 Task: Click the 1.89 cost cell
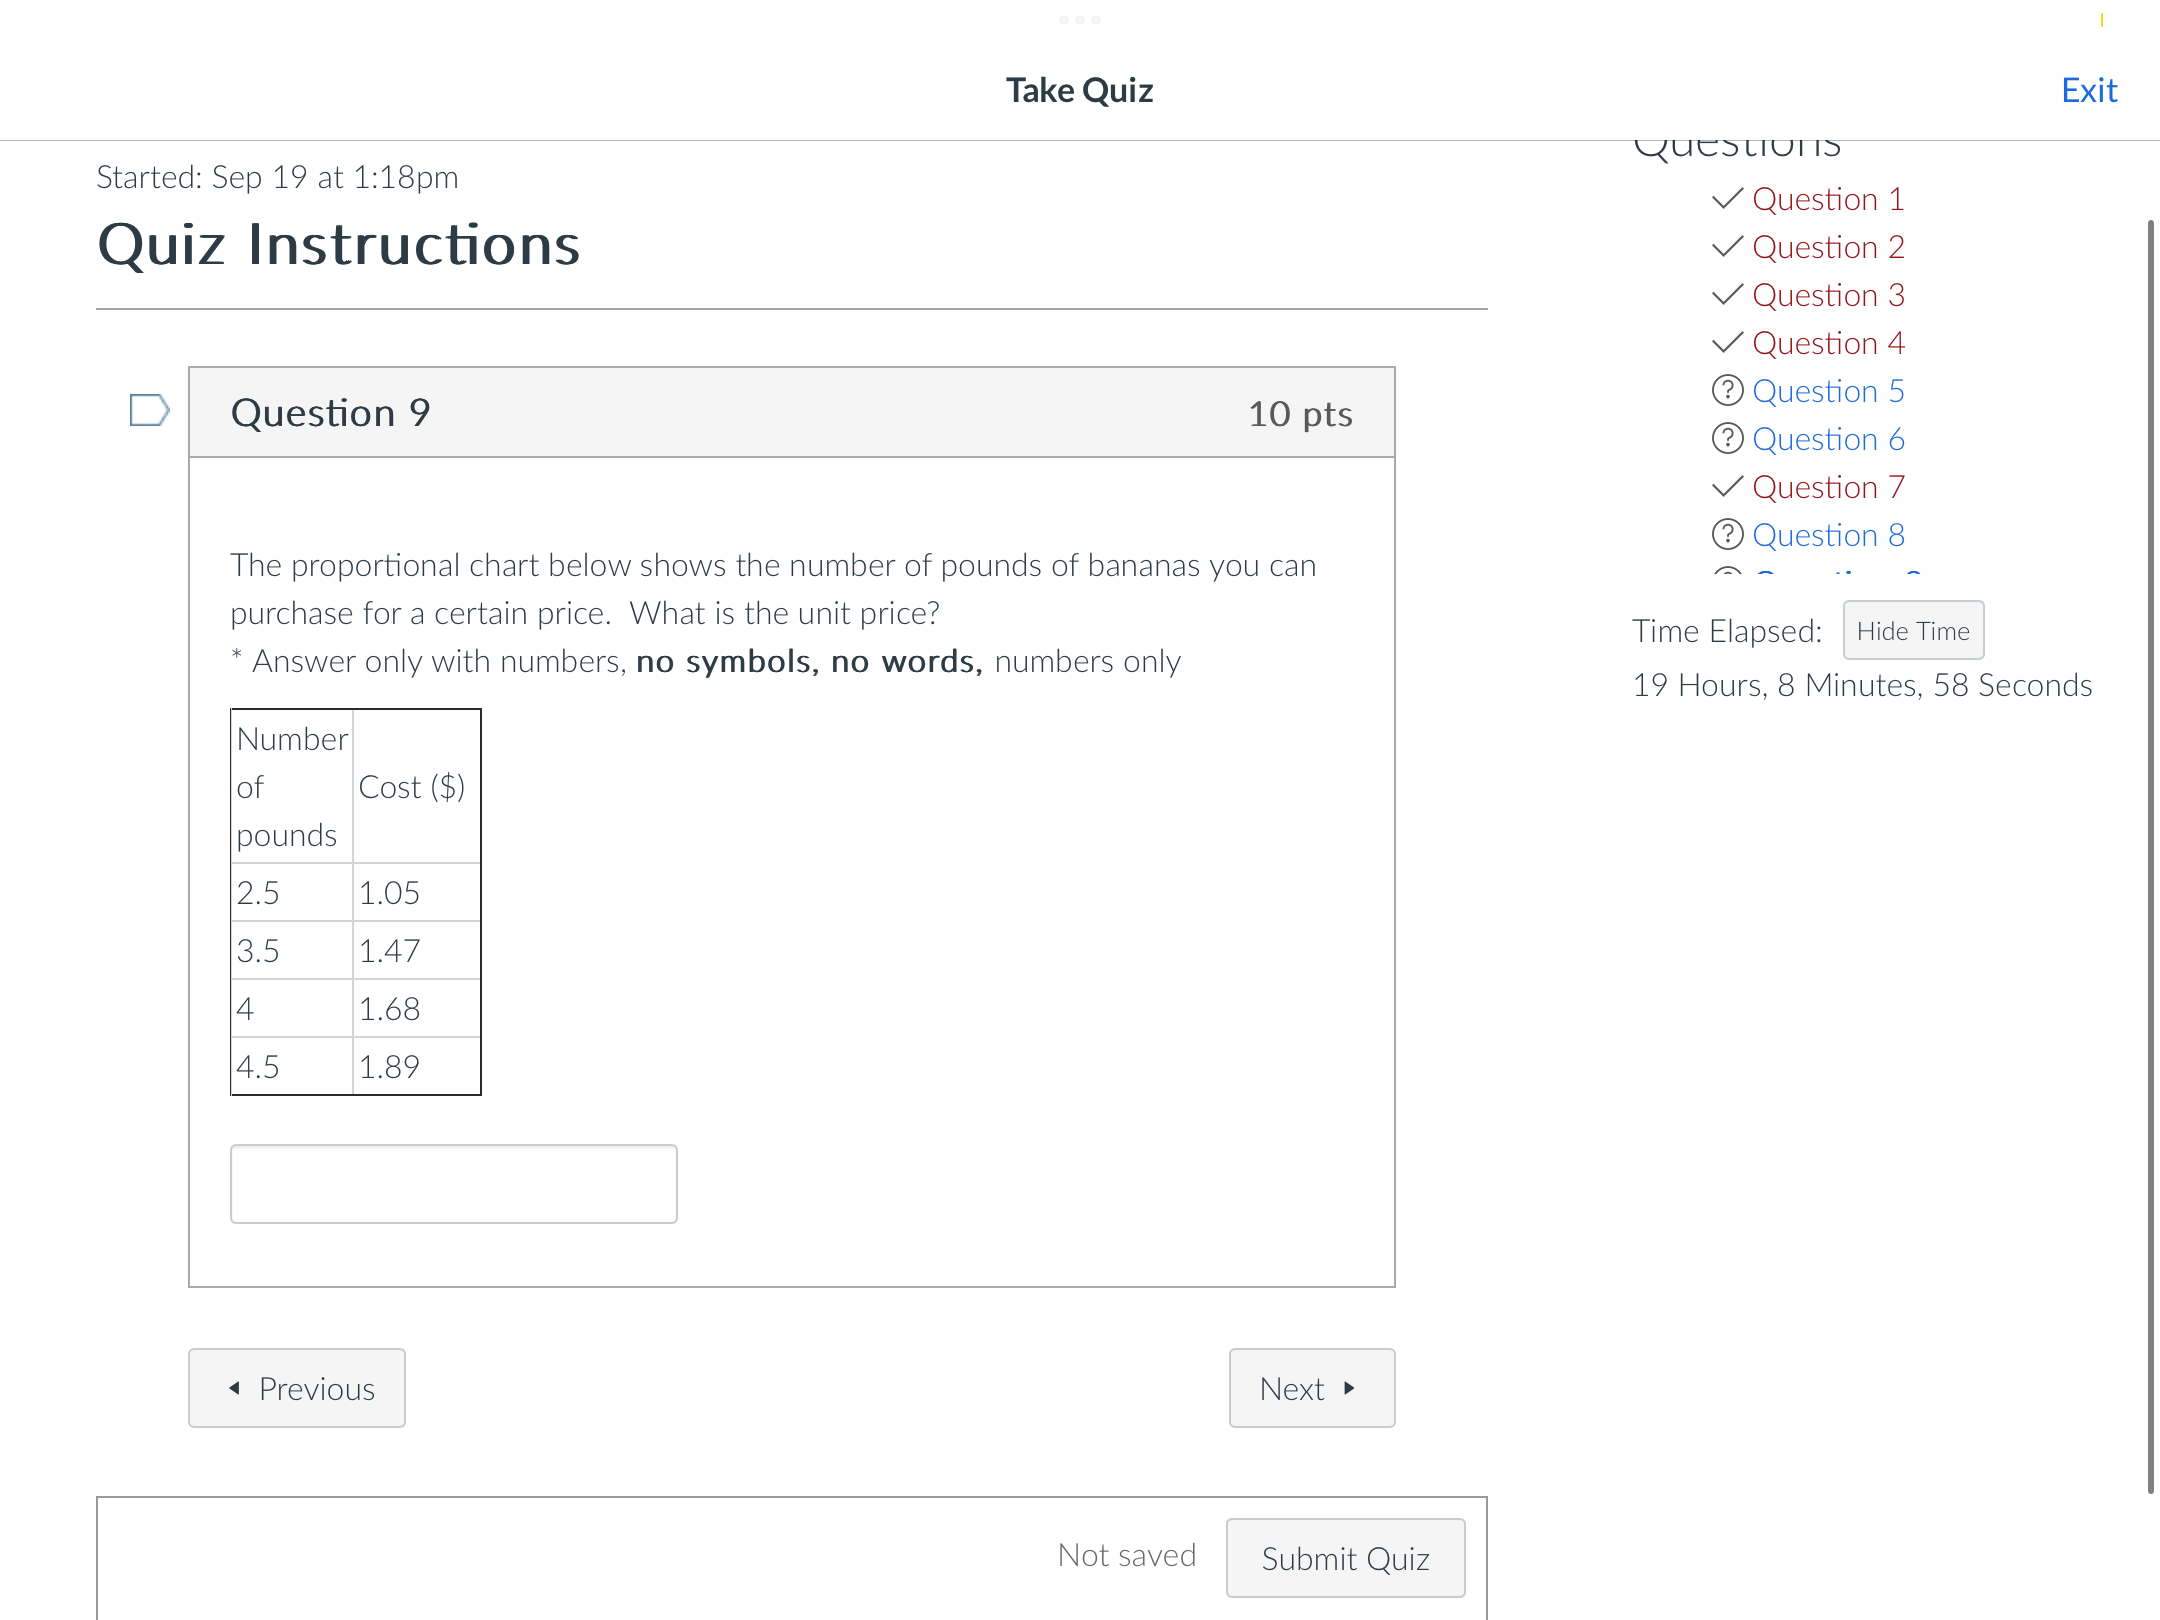coord(417,1066)
